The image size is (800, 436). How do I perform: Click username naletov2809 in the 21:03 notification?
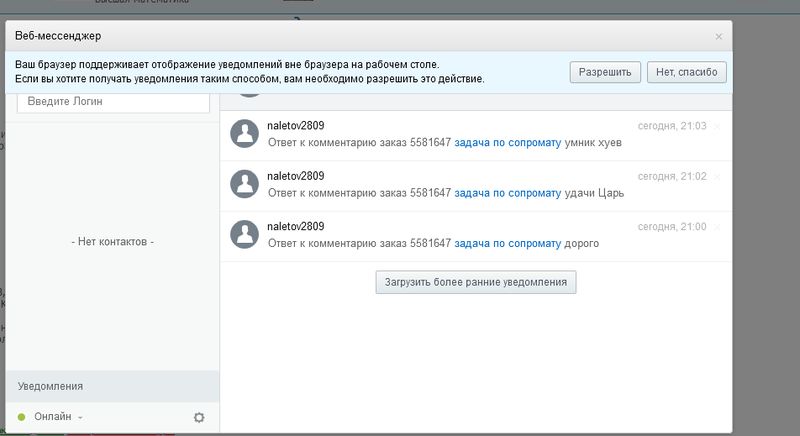[296, 126]
